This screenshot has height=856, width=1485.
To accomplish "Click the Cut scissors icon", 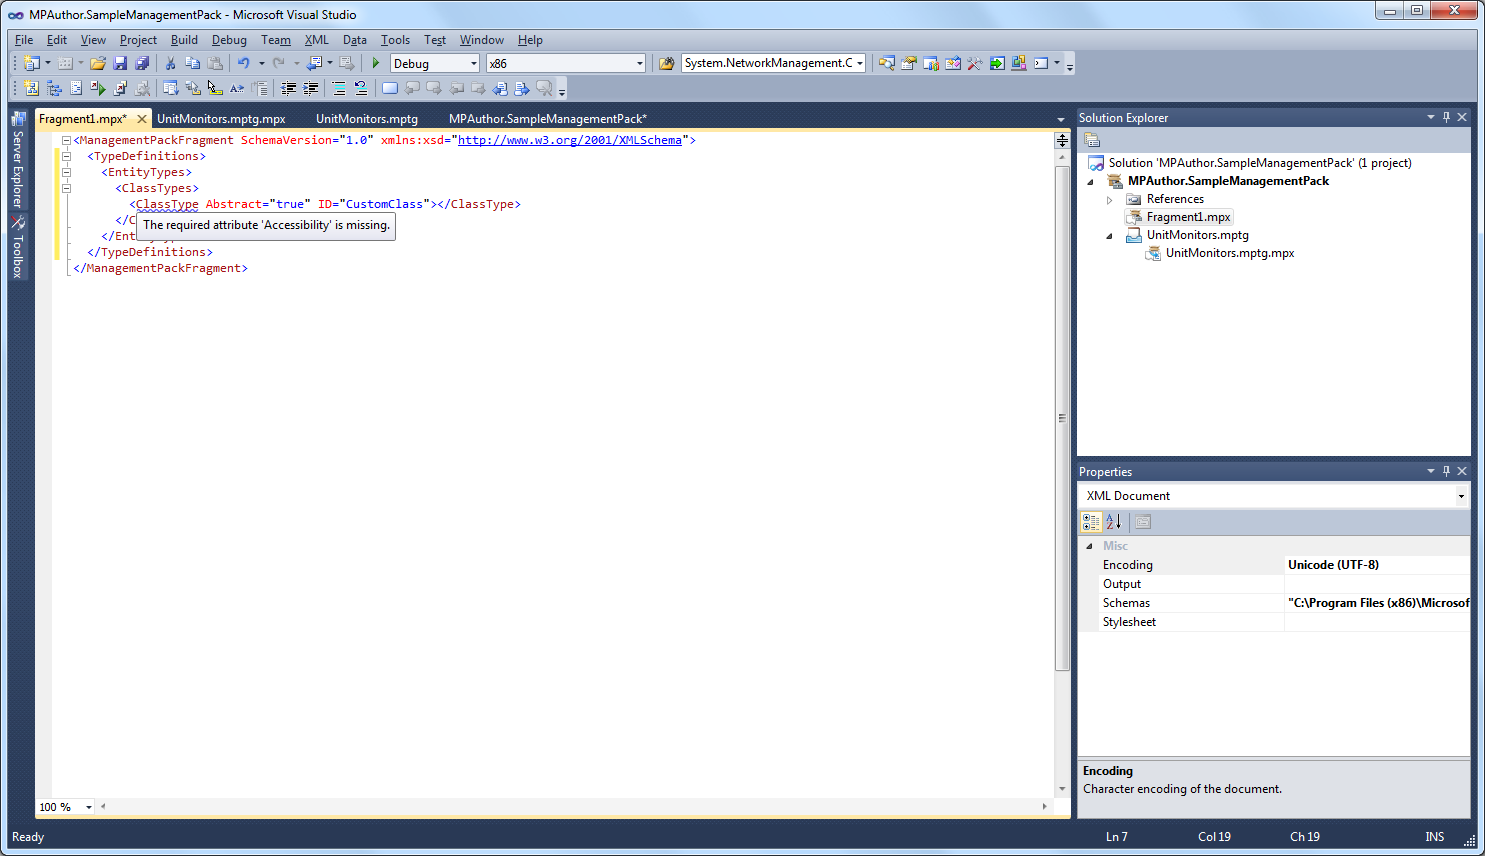I will point(170,63).
